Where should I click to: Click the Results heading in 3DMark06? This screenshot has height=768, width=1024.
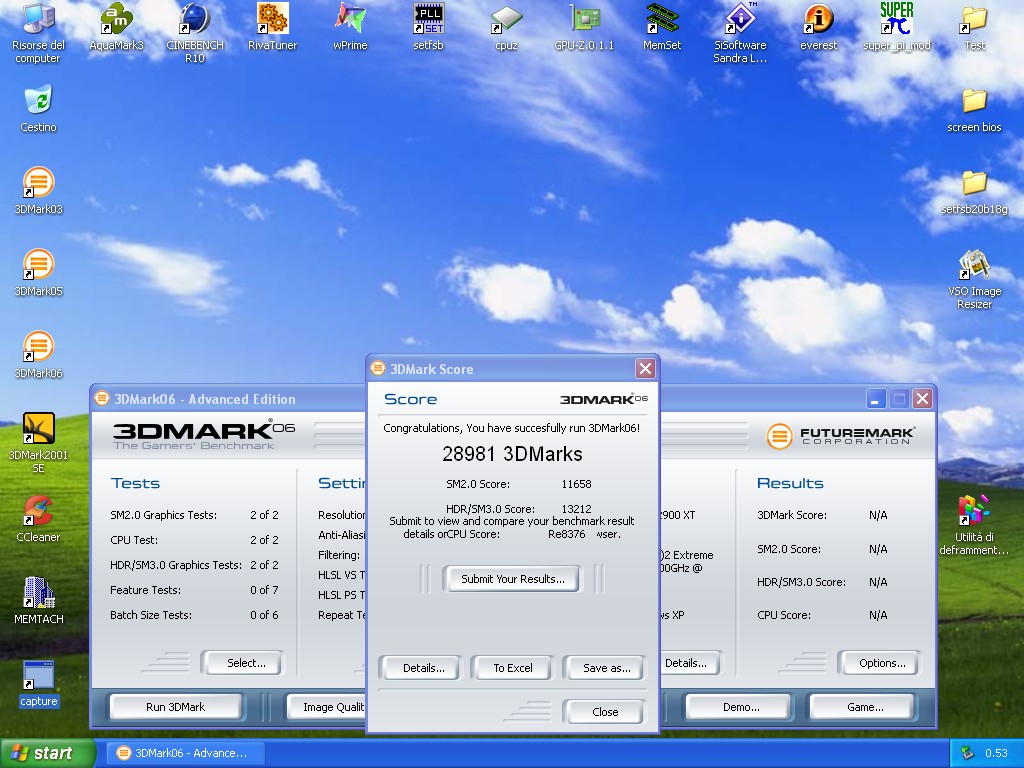click(x=790, y=483)
